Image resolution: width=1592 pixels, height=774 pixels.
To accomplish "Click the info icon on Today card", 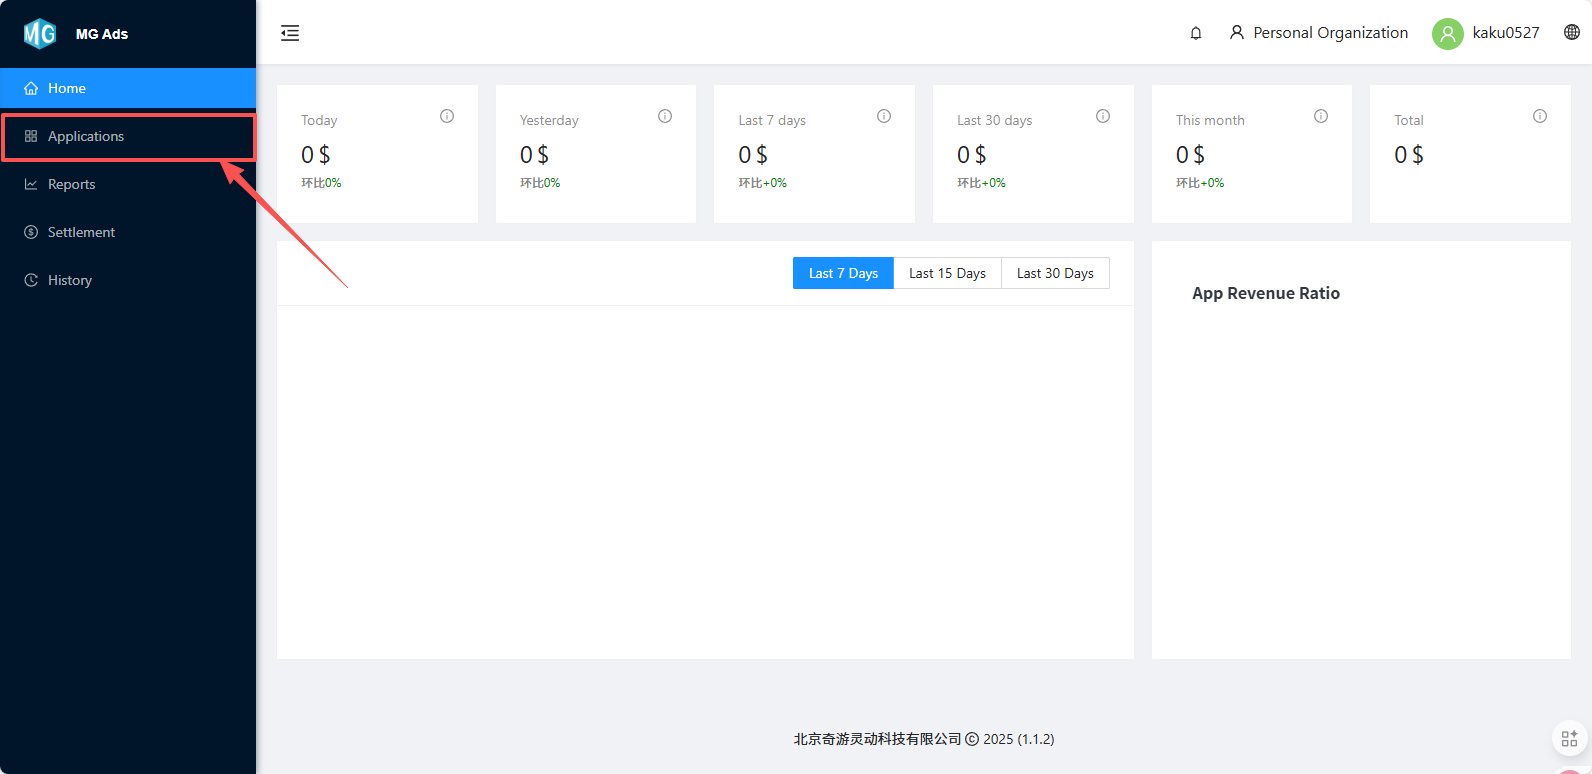I will point(447,116).
